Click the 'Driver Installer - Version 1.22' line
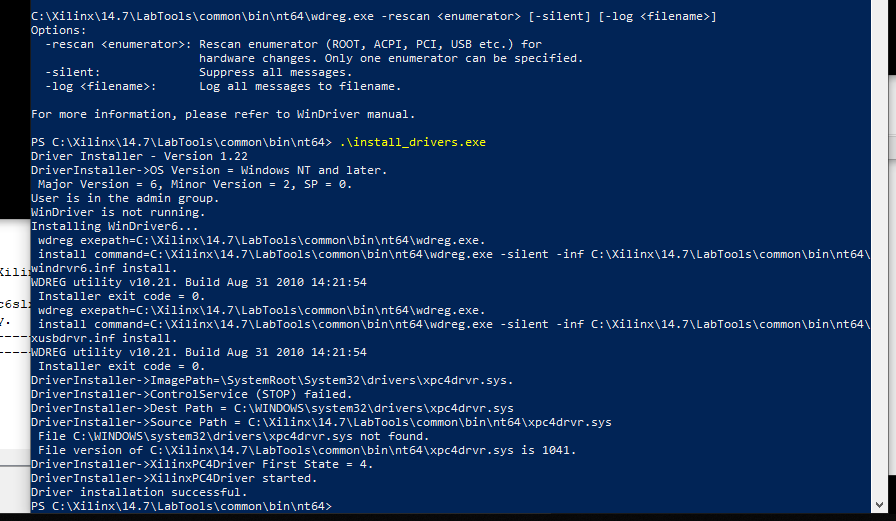 (139, 156)
